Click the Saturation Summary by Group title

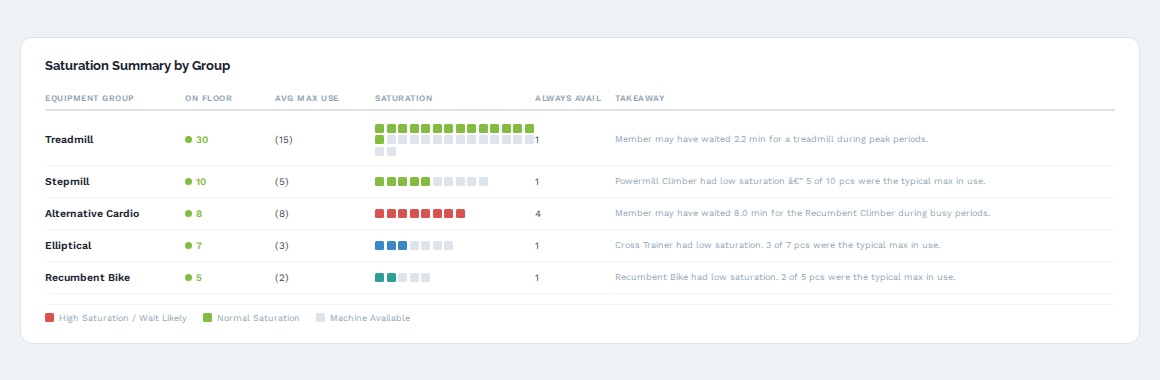[x=138, y=66]
